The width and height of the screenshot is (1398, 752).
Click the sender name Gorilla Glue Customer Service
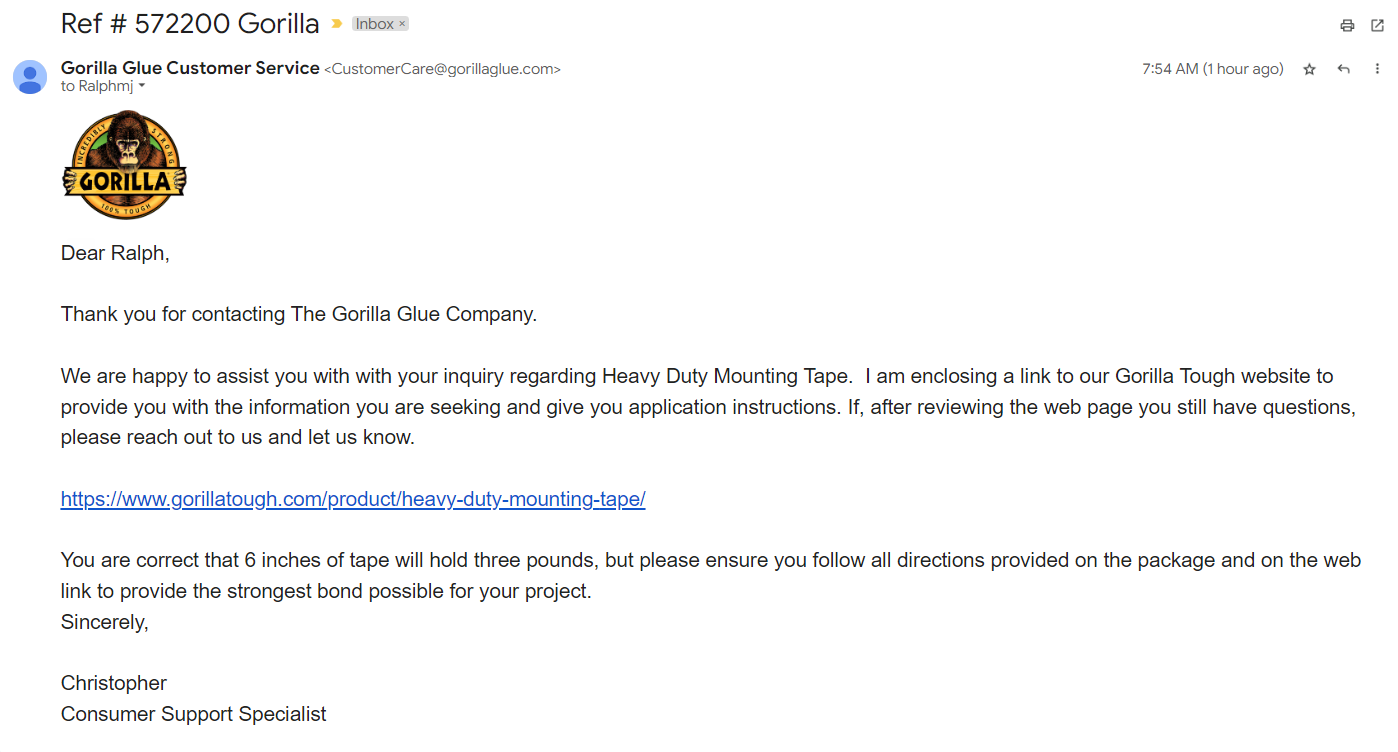[x=190, y=68]
